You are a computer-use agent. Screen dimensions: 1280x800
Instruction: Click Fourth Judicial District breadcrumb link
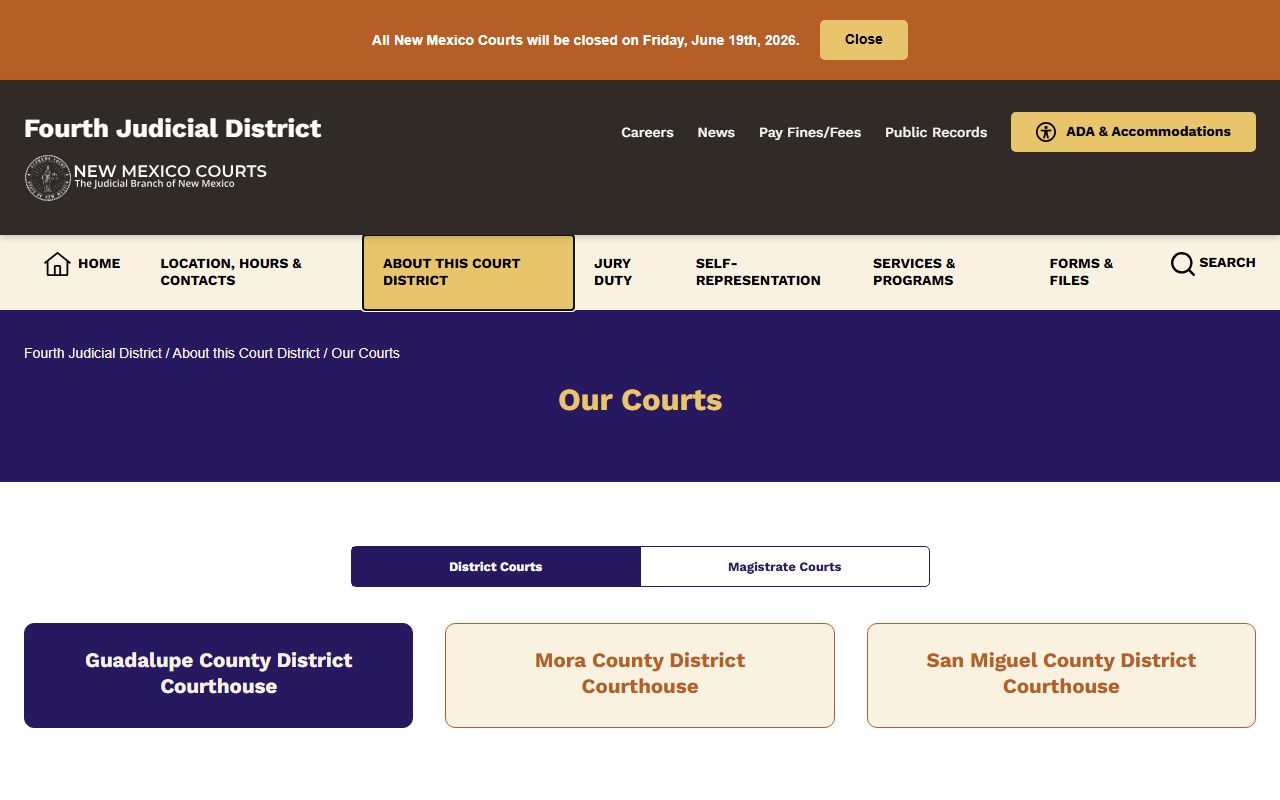pyautogui.click(x=93, y=353)
